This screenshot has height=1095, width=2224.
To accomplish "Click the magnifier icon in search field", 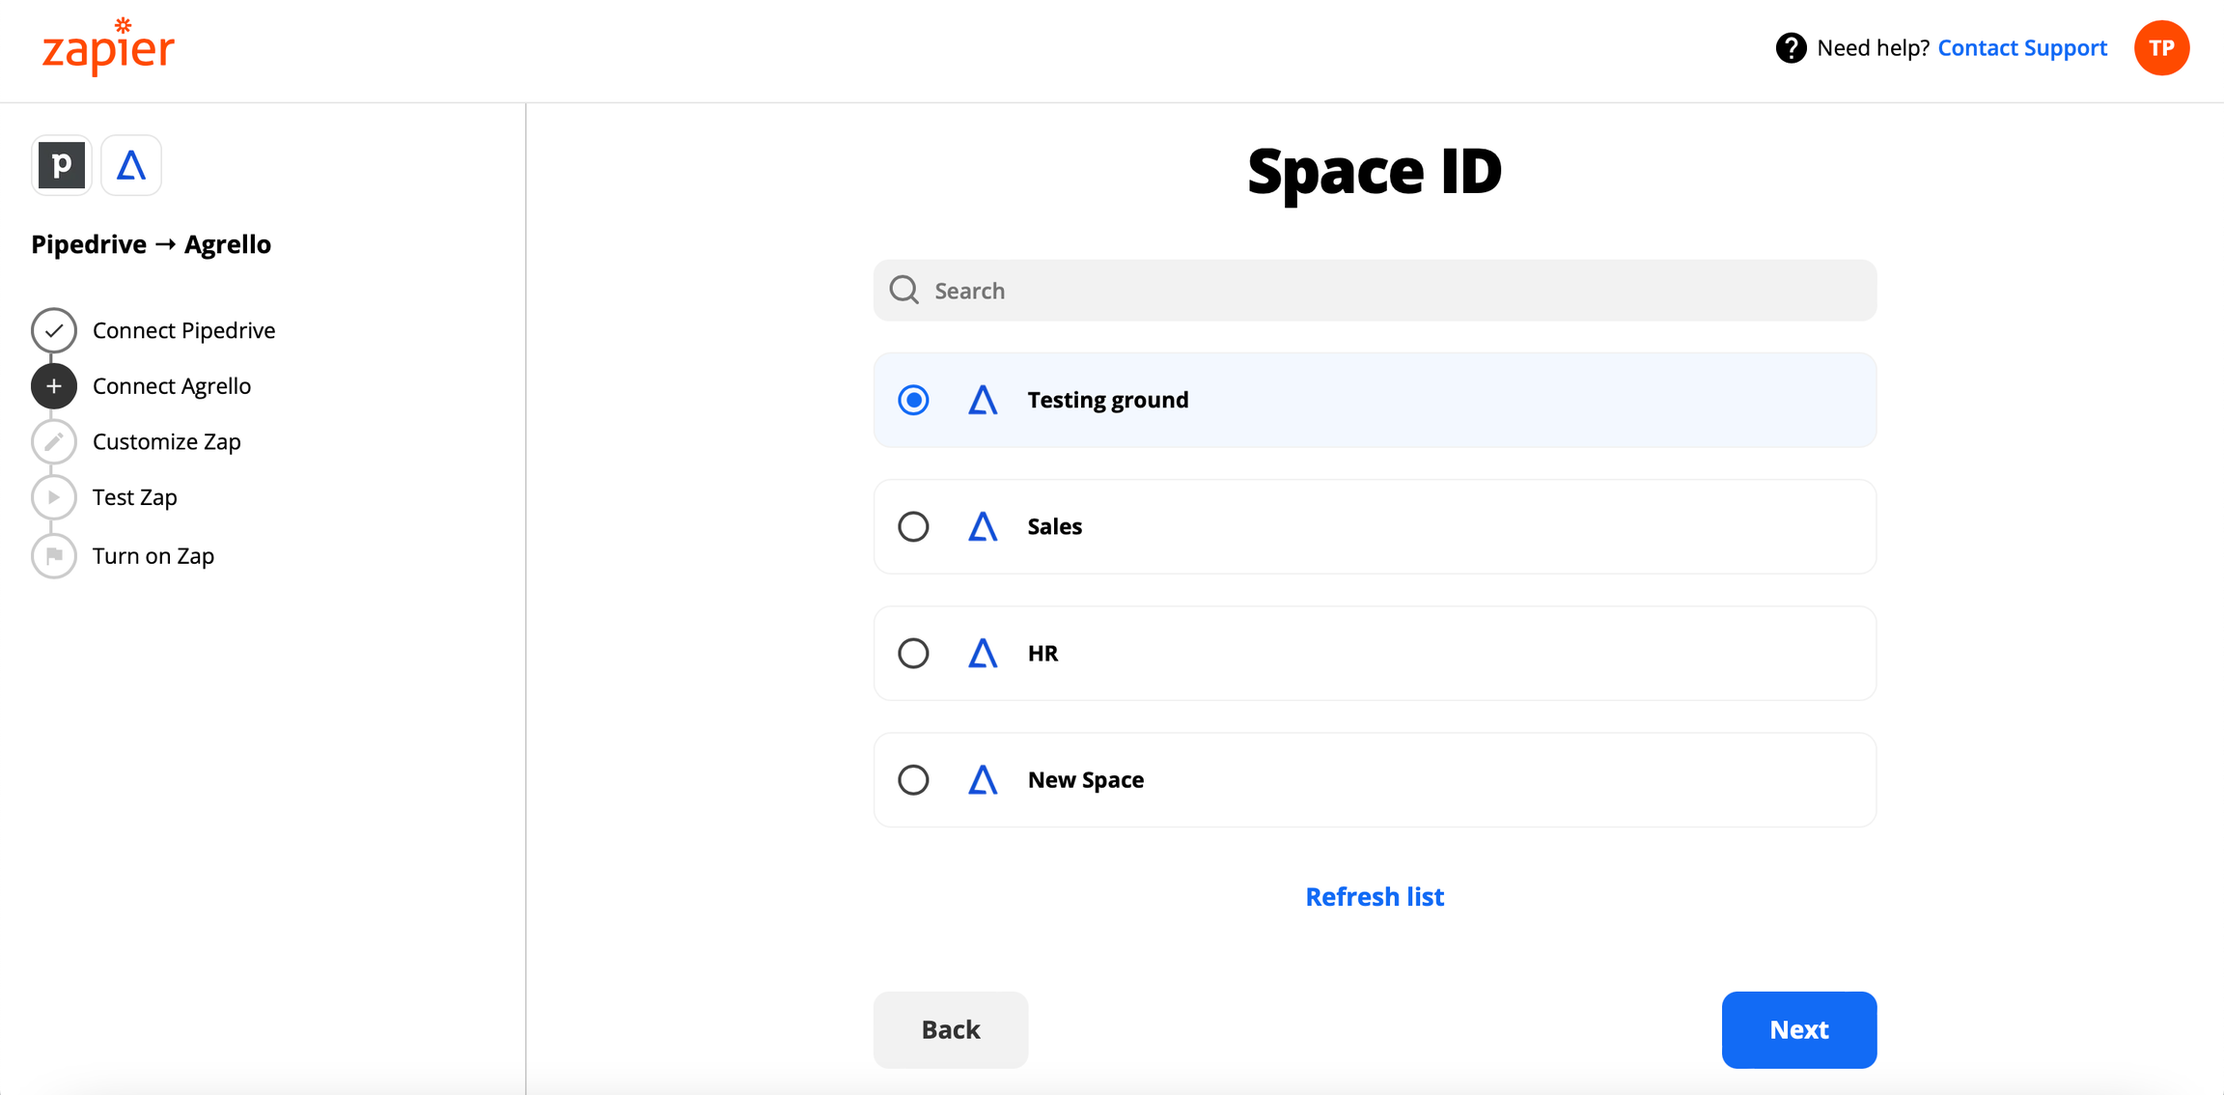I will pyautogui.click(x=904, y=290).
